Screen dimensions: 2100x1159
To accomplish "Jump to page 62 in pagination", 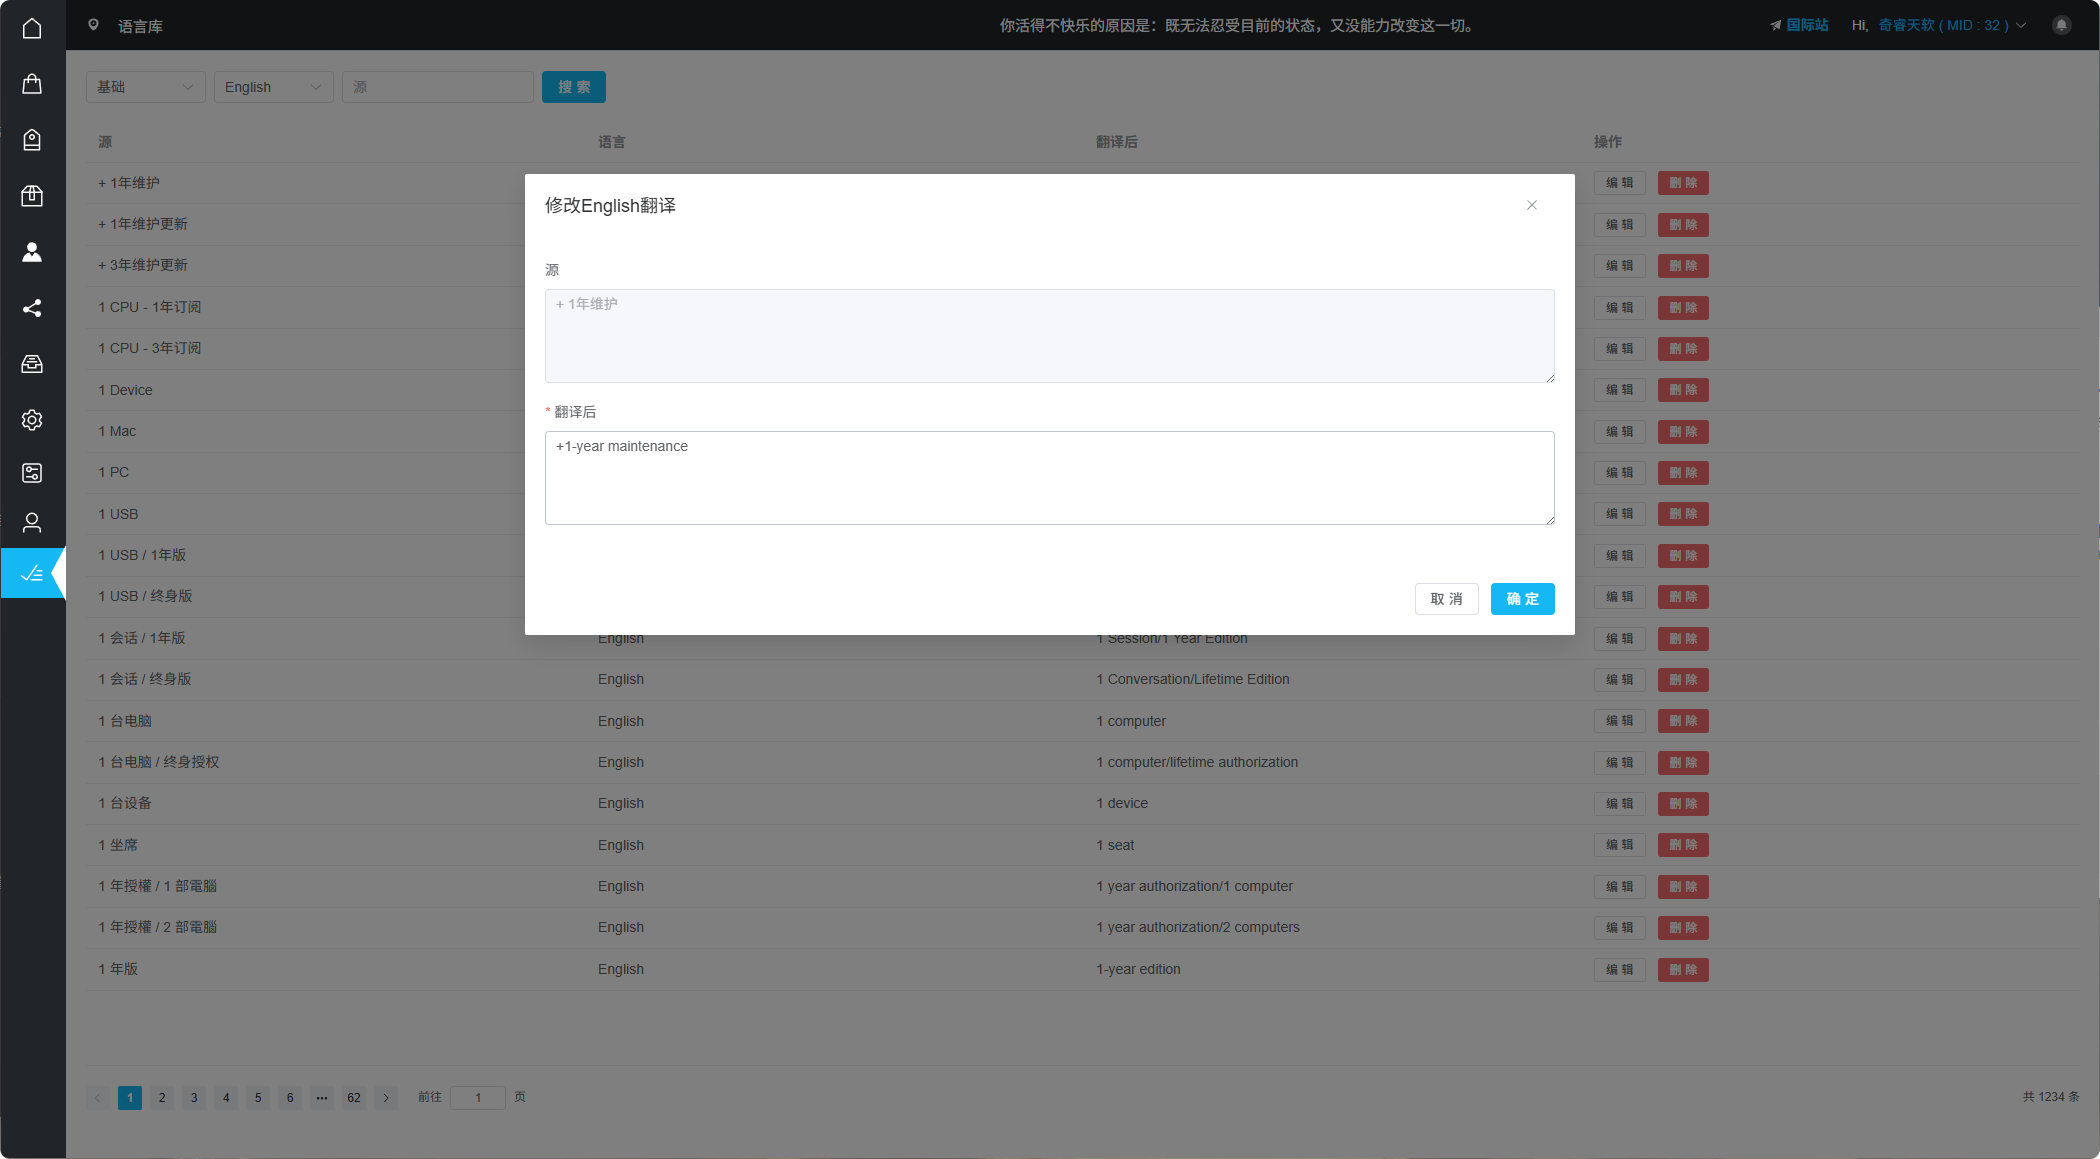I will [x=354, y=1097].
